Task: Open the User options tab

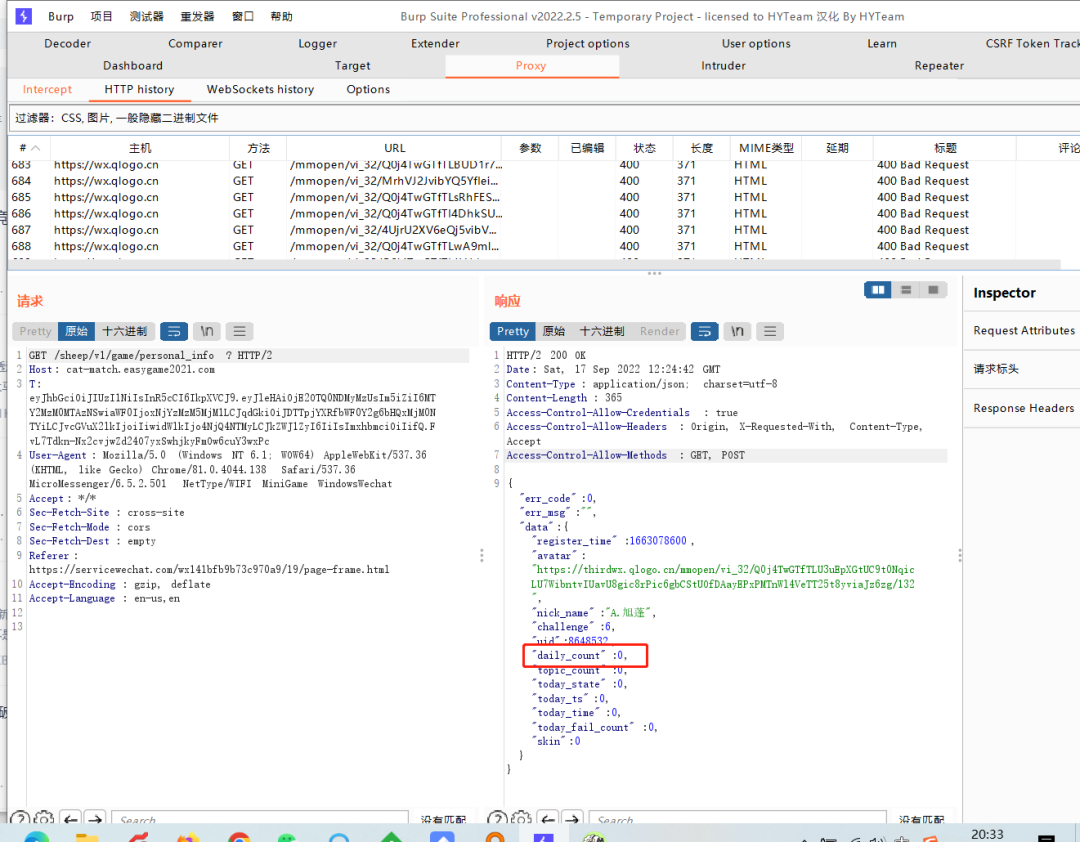Action: pyautogui.click(x=756, y=43)
